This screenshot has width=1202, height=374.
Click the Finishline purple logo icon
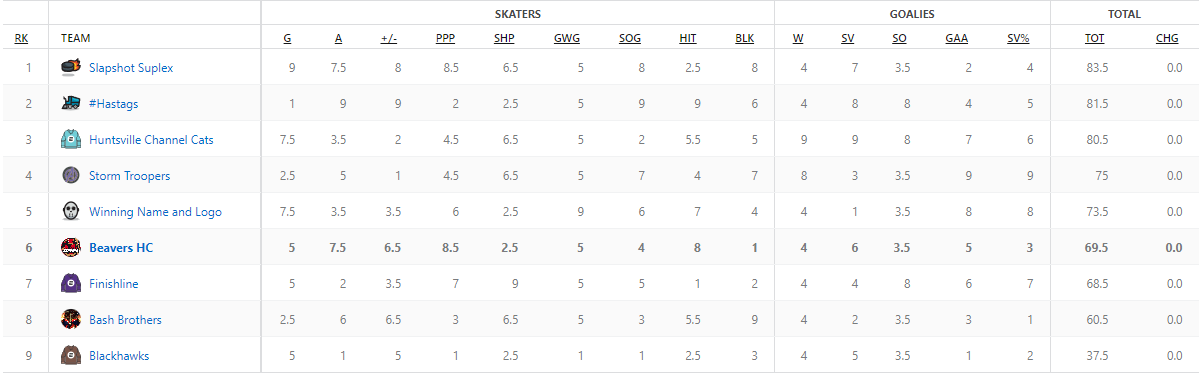point(70,284)
